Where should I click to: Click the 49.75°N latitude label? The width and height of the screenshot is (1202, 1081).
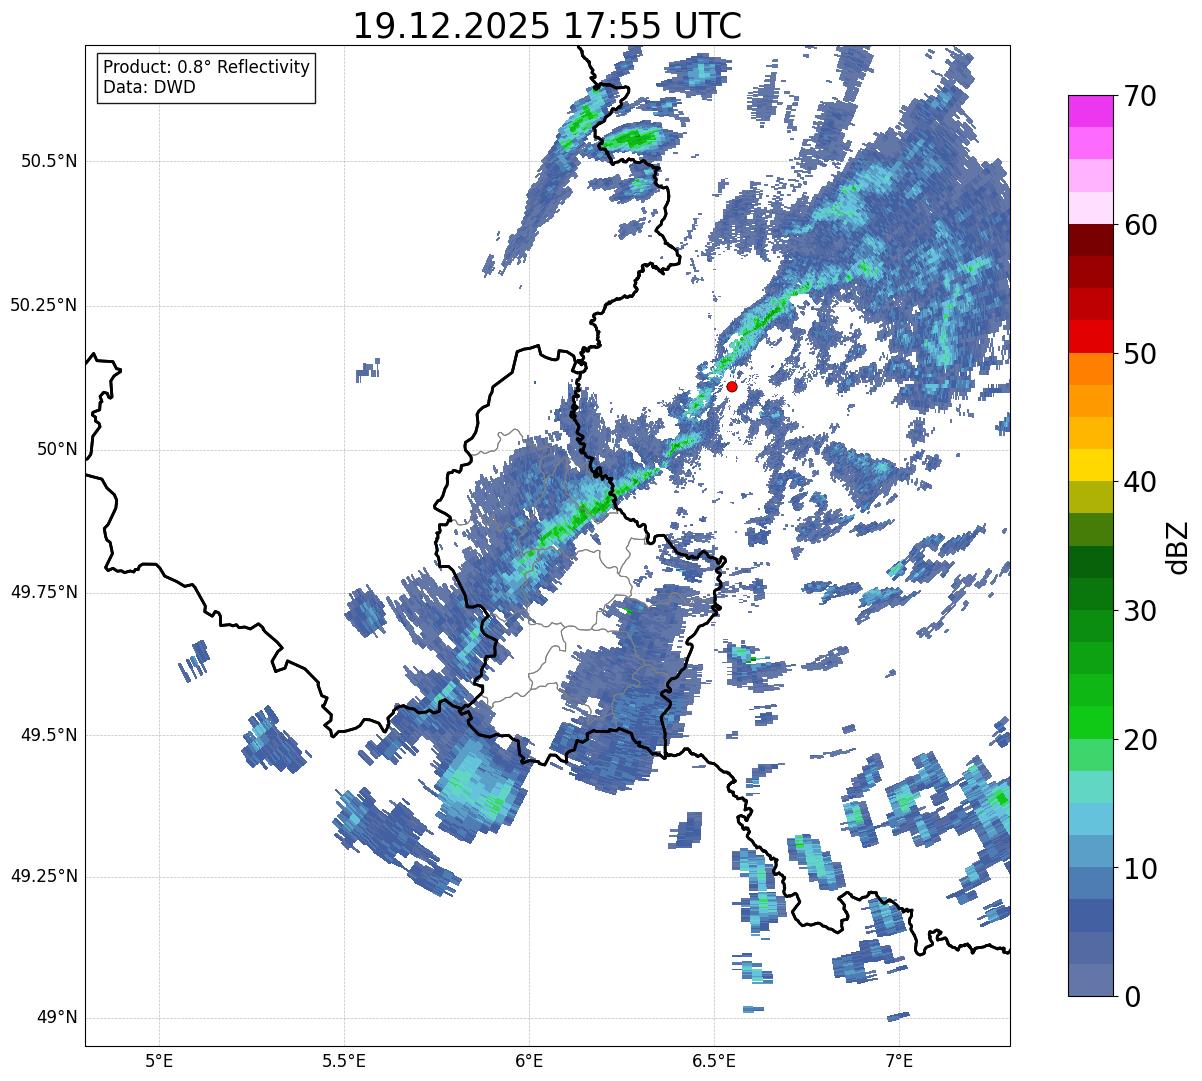coord(44,592)
